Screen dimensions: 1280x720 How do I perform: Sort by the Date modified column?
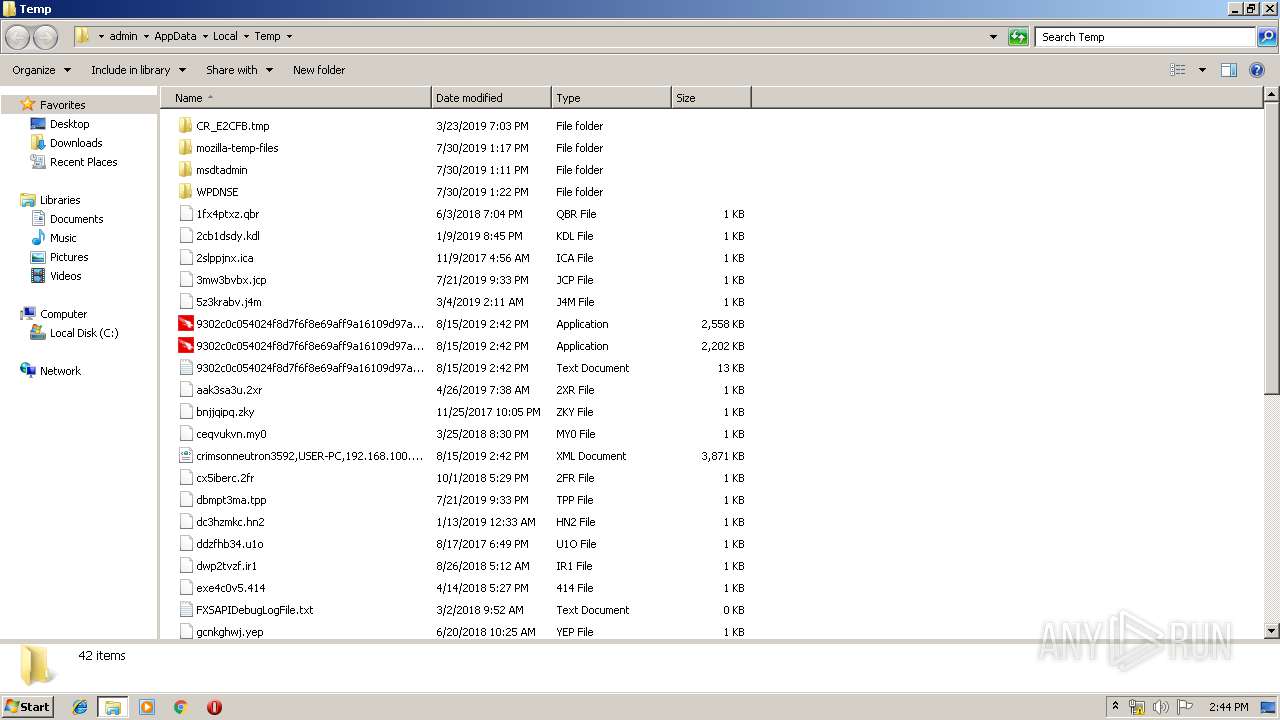[491, 98]
